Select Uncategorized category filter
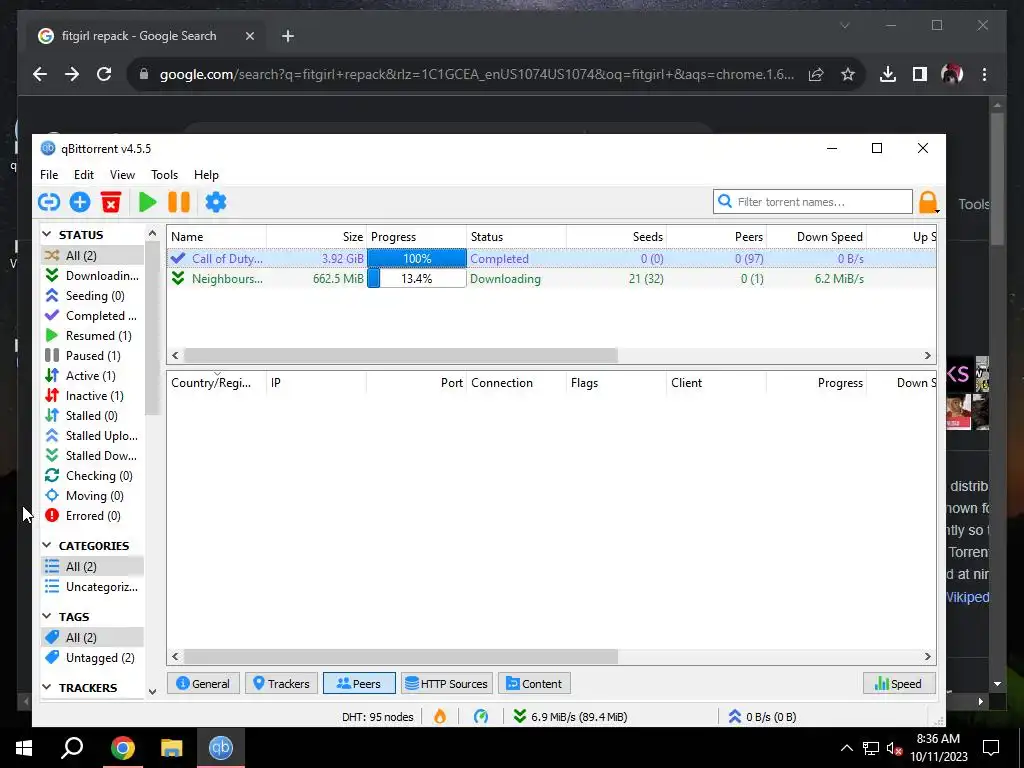Viewport: 1024px width, 768px height. pos(92,587)
